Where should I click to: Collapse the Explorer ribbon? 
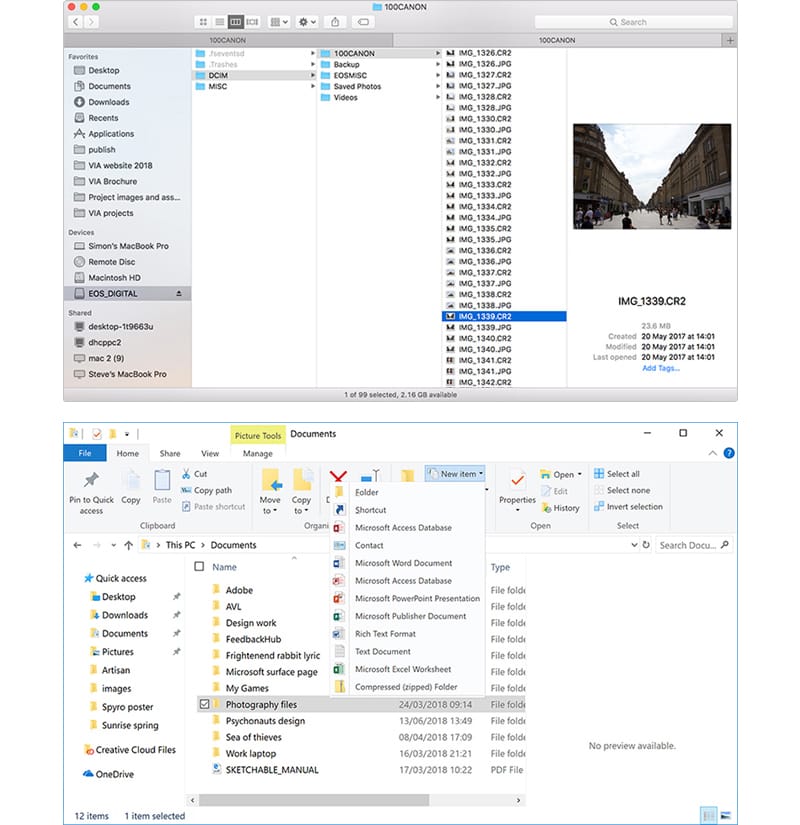713,453
